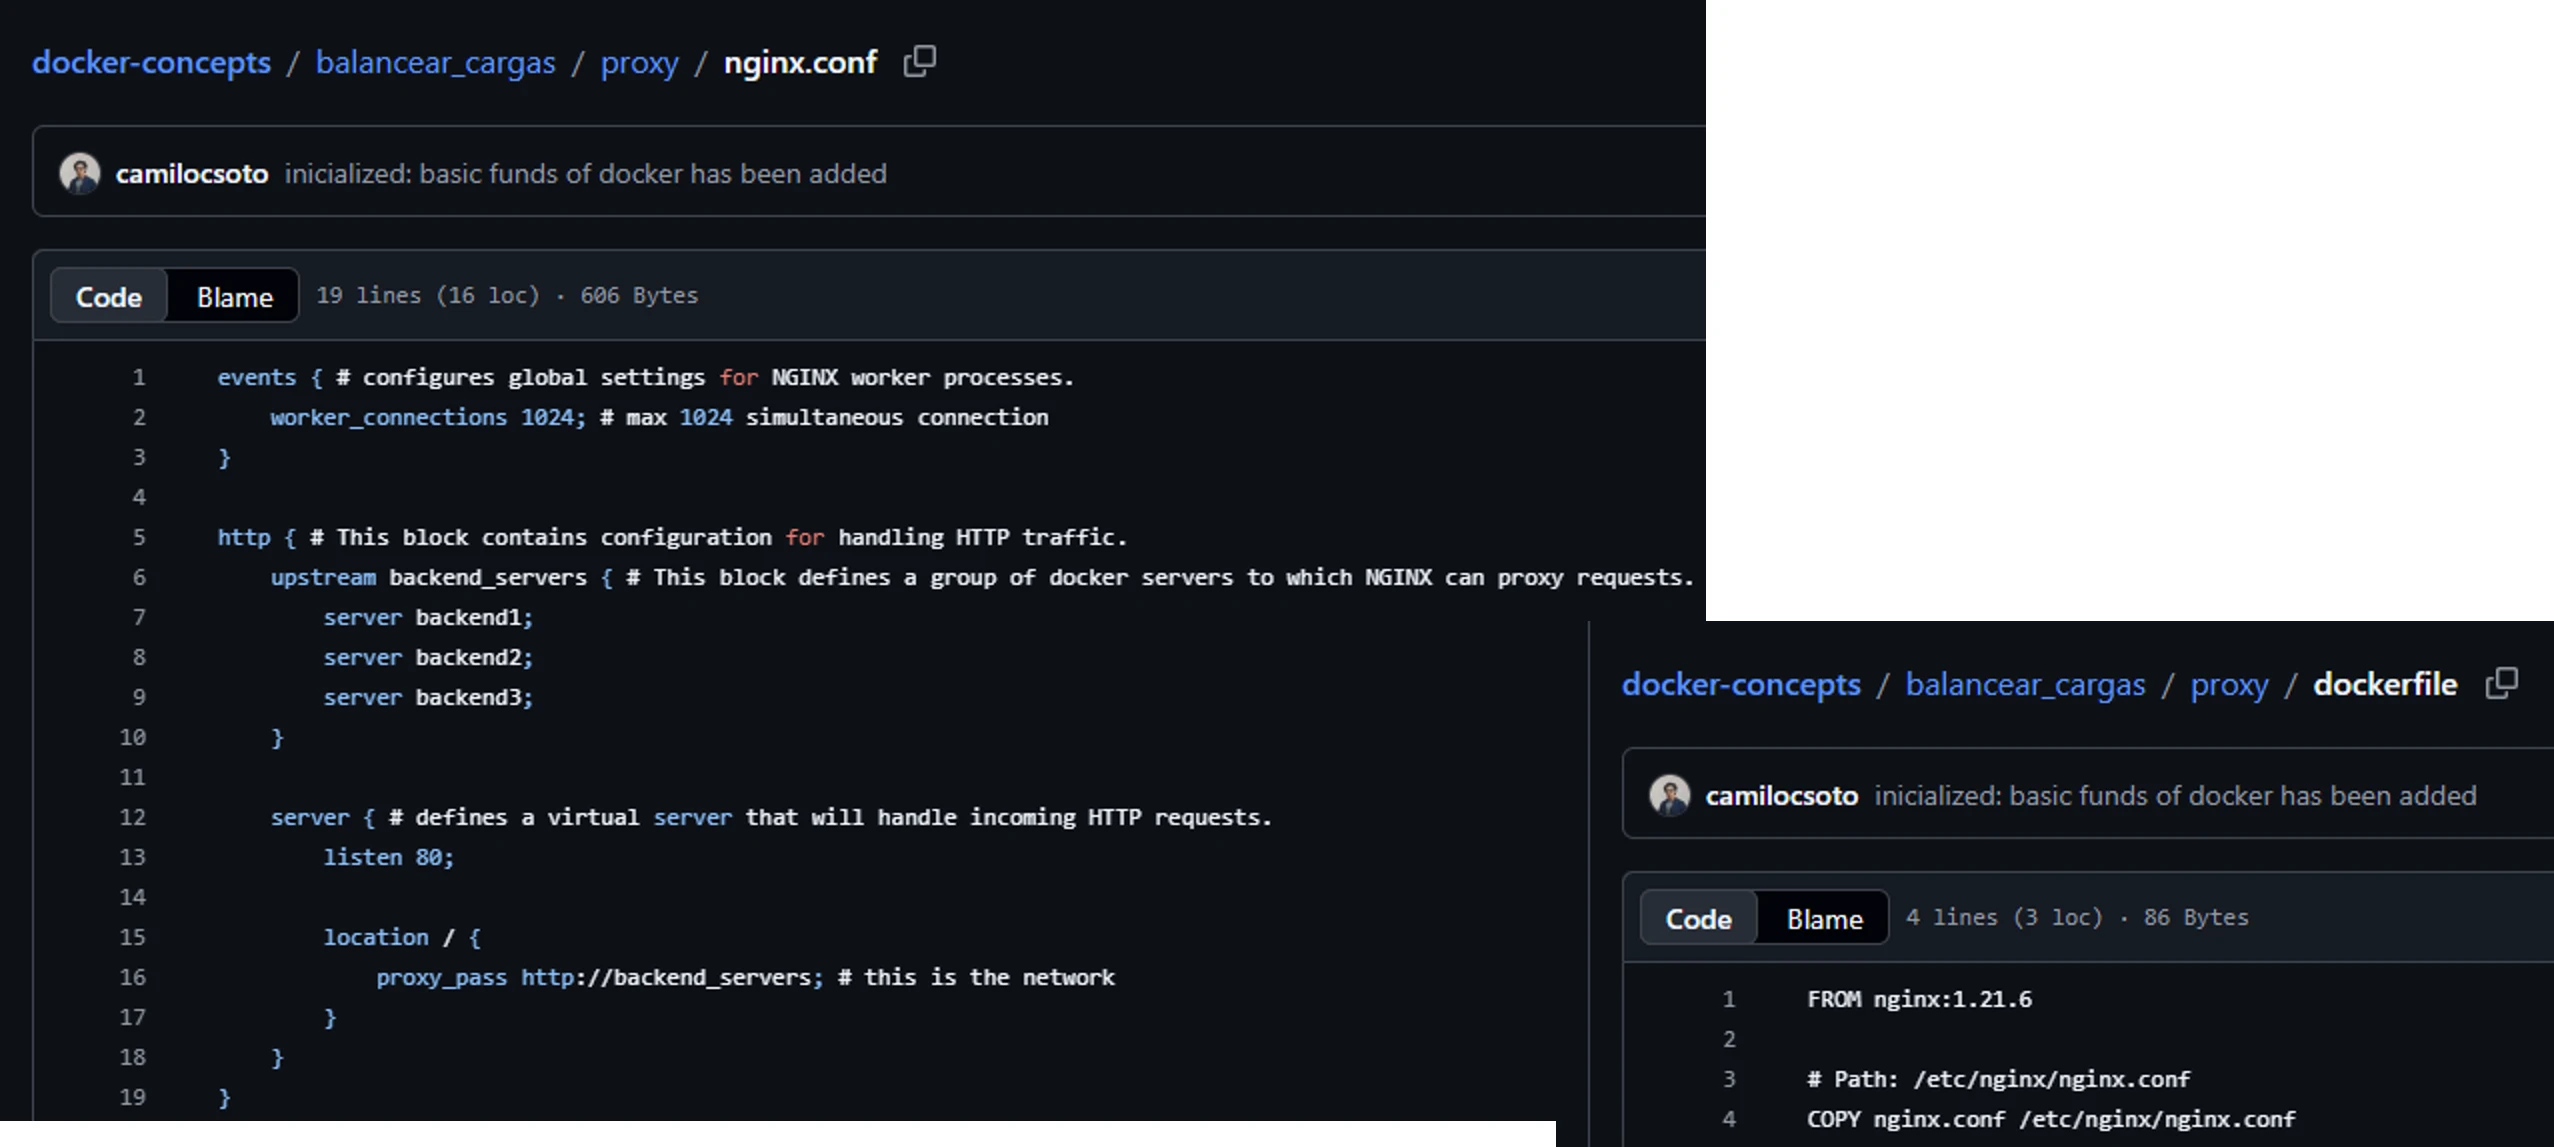Open balancear_cargas breadcrumb above nginx.conf
The width and height of the screenshot is (2554, 1147).
coord(435,62)
